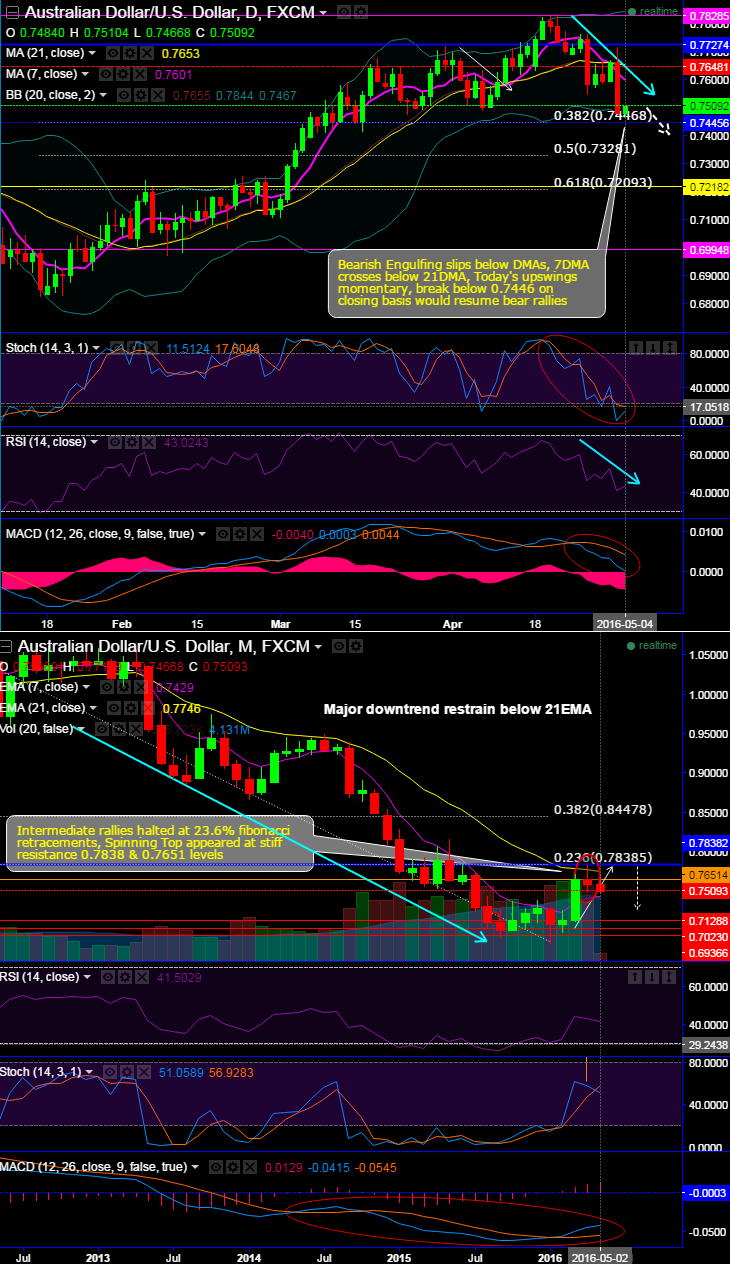The height and width of the screenshot is (1265, 730).
Task: Remove the monthly EMA (21, close) with its X icon
Action: [x=147, y=708]
